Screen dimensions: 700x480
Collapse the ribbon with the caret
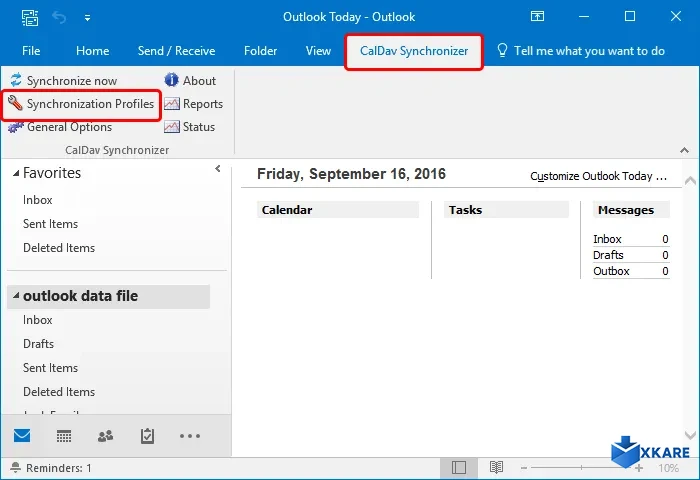pyautogui.click(x=684, y=150)
